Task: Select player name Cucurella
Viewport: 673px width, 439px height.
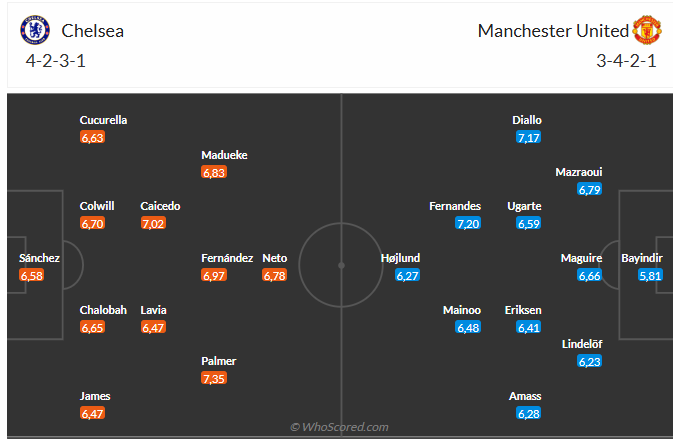Action: [x=103, y=120]
